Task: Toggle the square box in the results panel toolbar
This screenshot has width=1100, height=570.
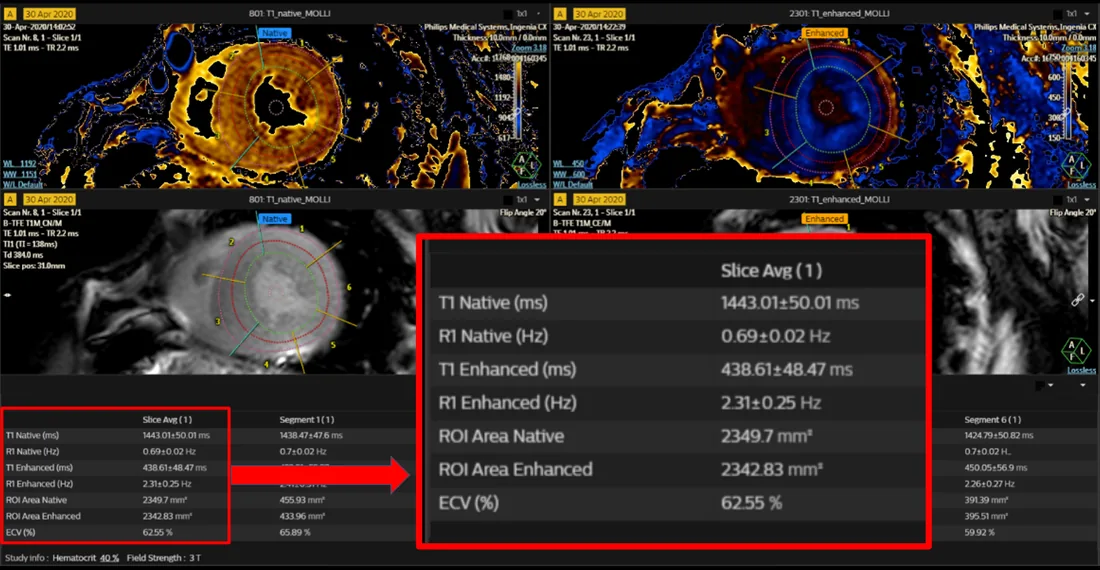Action: 1040,386
